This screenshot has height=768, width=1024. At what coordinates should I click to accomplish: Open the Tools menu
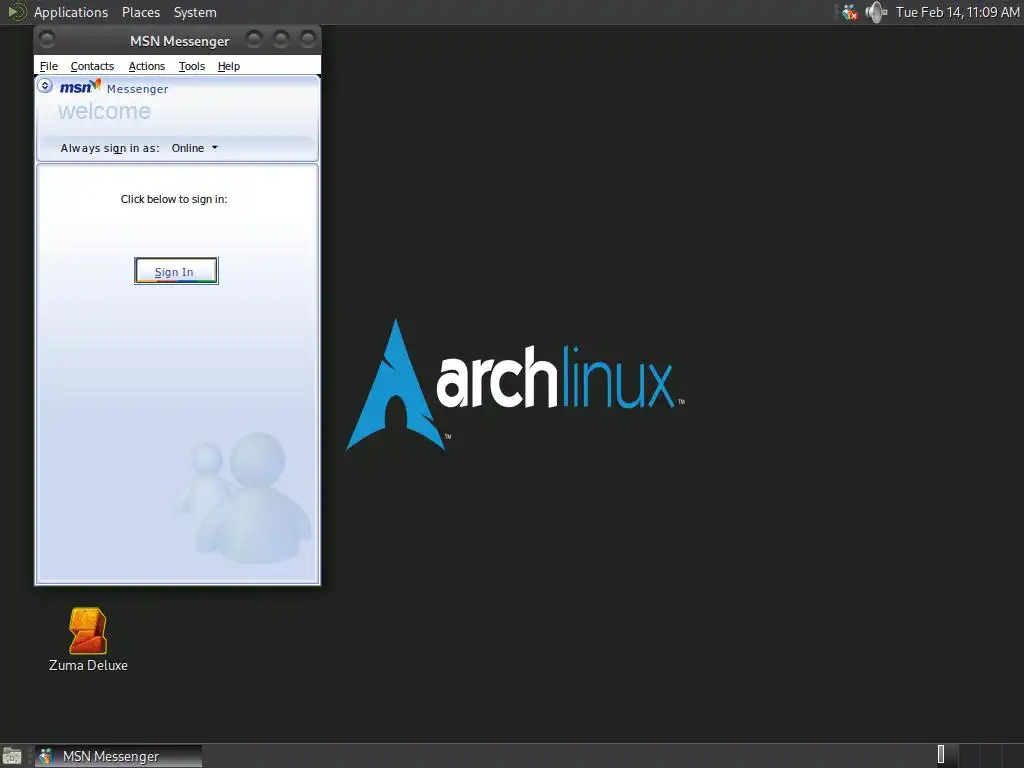(x=191, y=66)
